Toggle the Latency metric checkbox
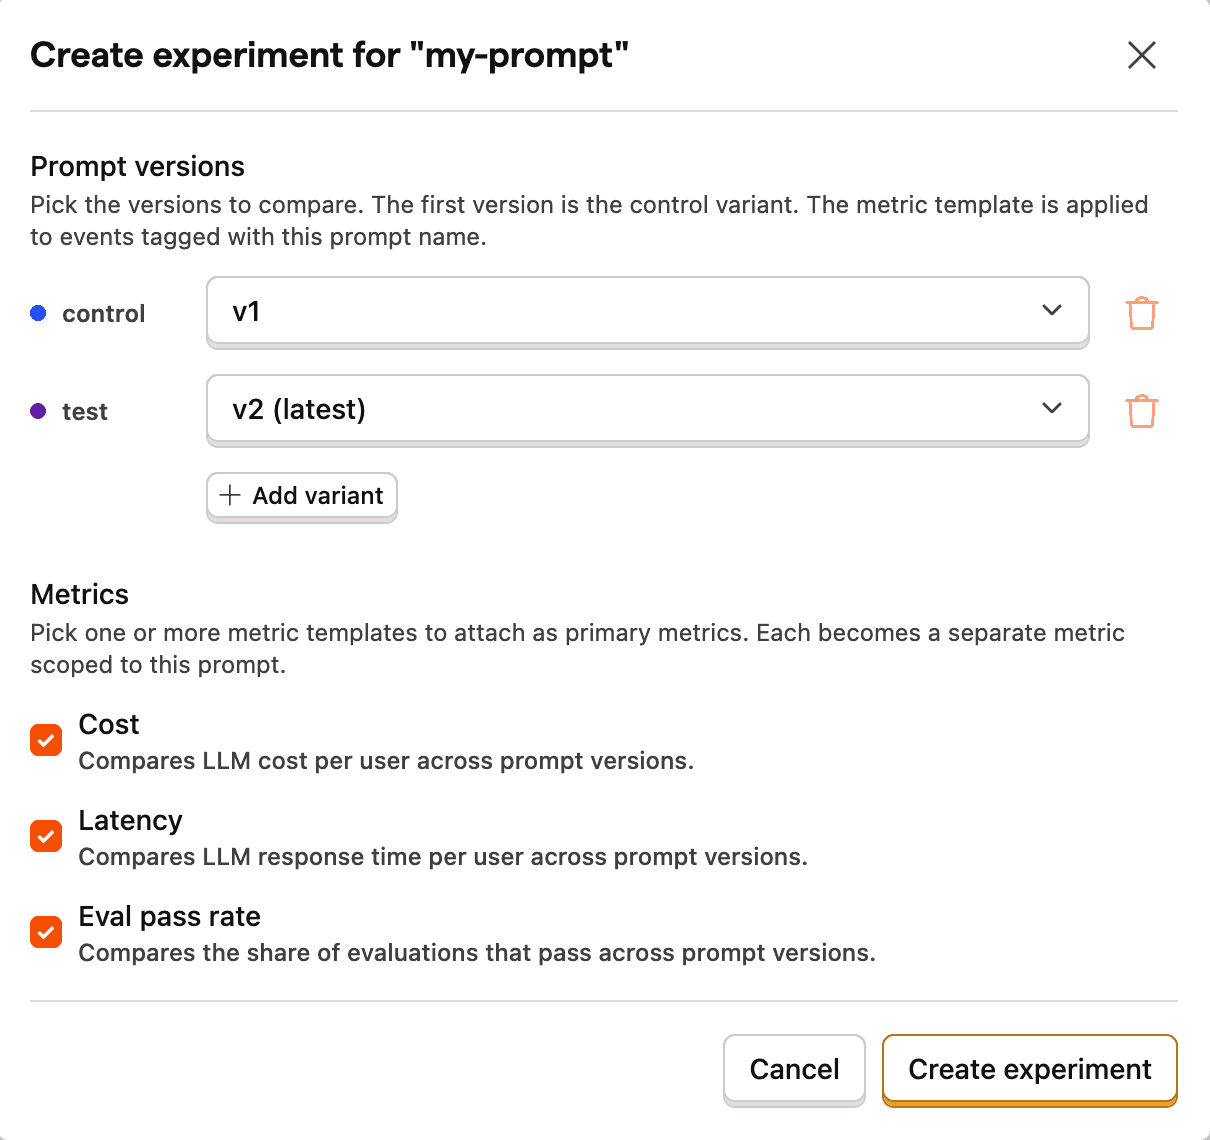1210x1140 pixels. 46,836
